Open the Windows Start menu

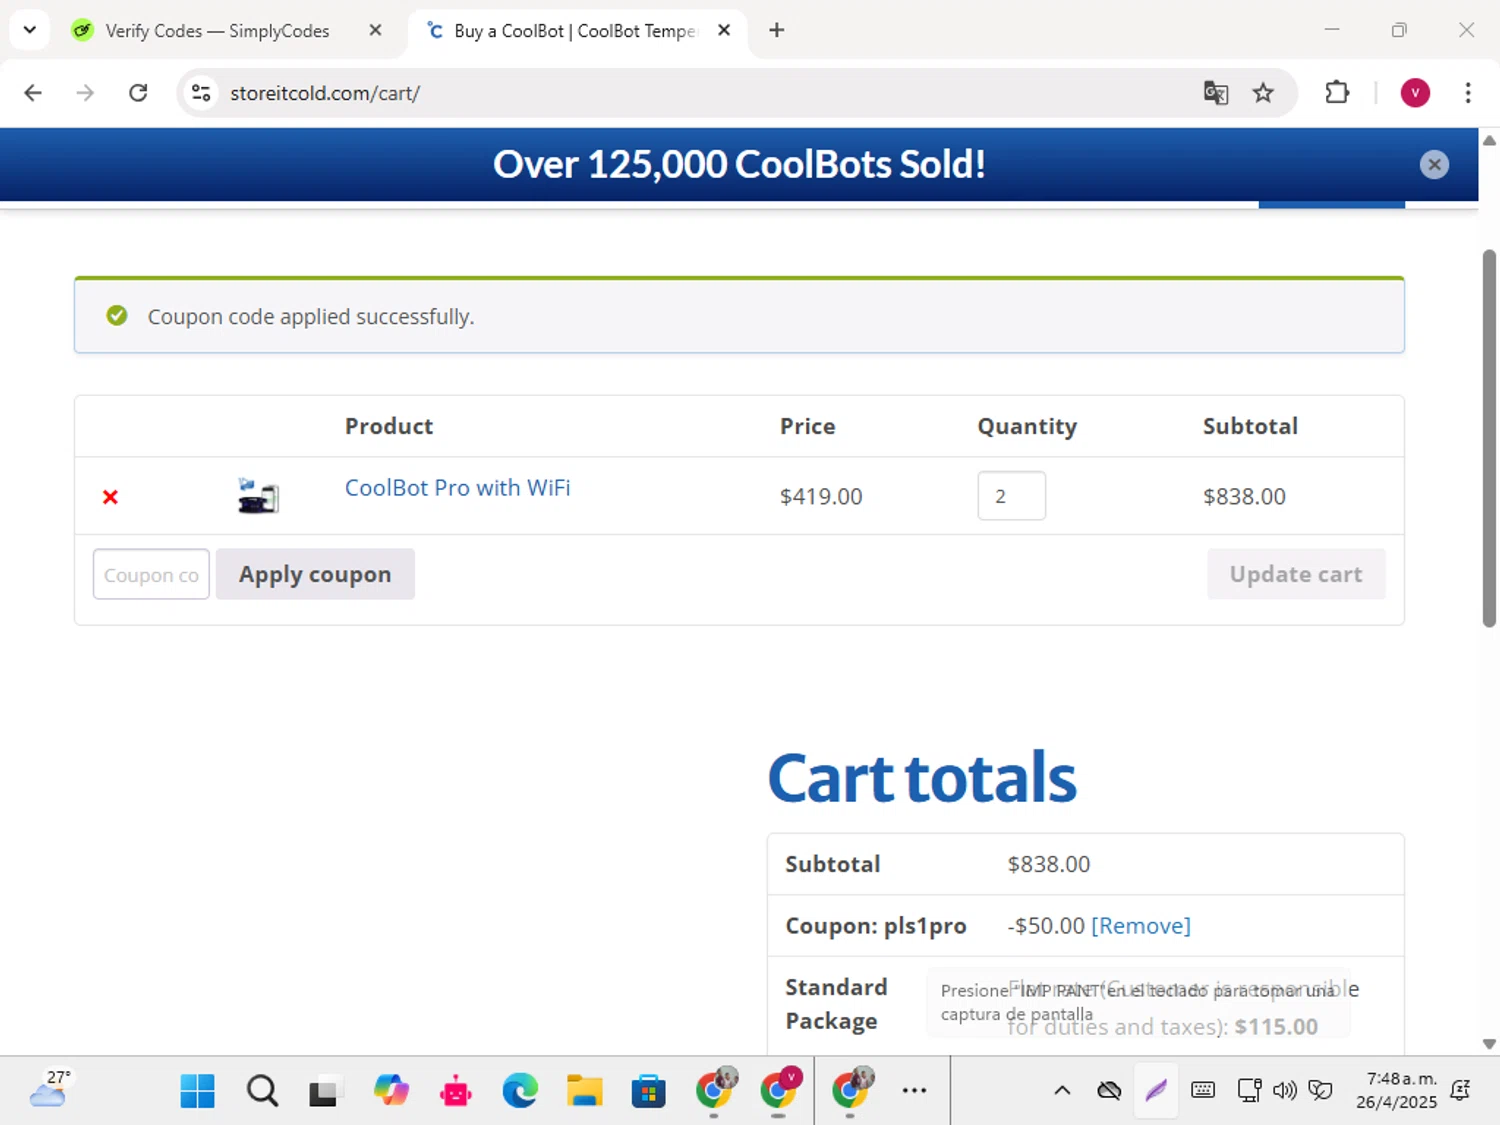tap(197, 1091)
